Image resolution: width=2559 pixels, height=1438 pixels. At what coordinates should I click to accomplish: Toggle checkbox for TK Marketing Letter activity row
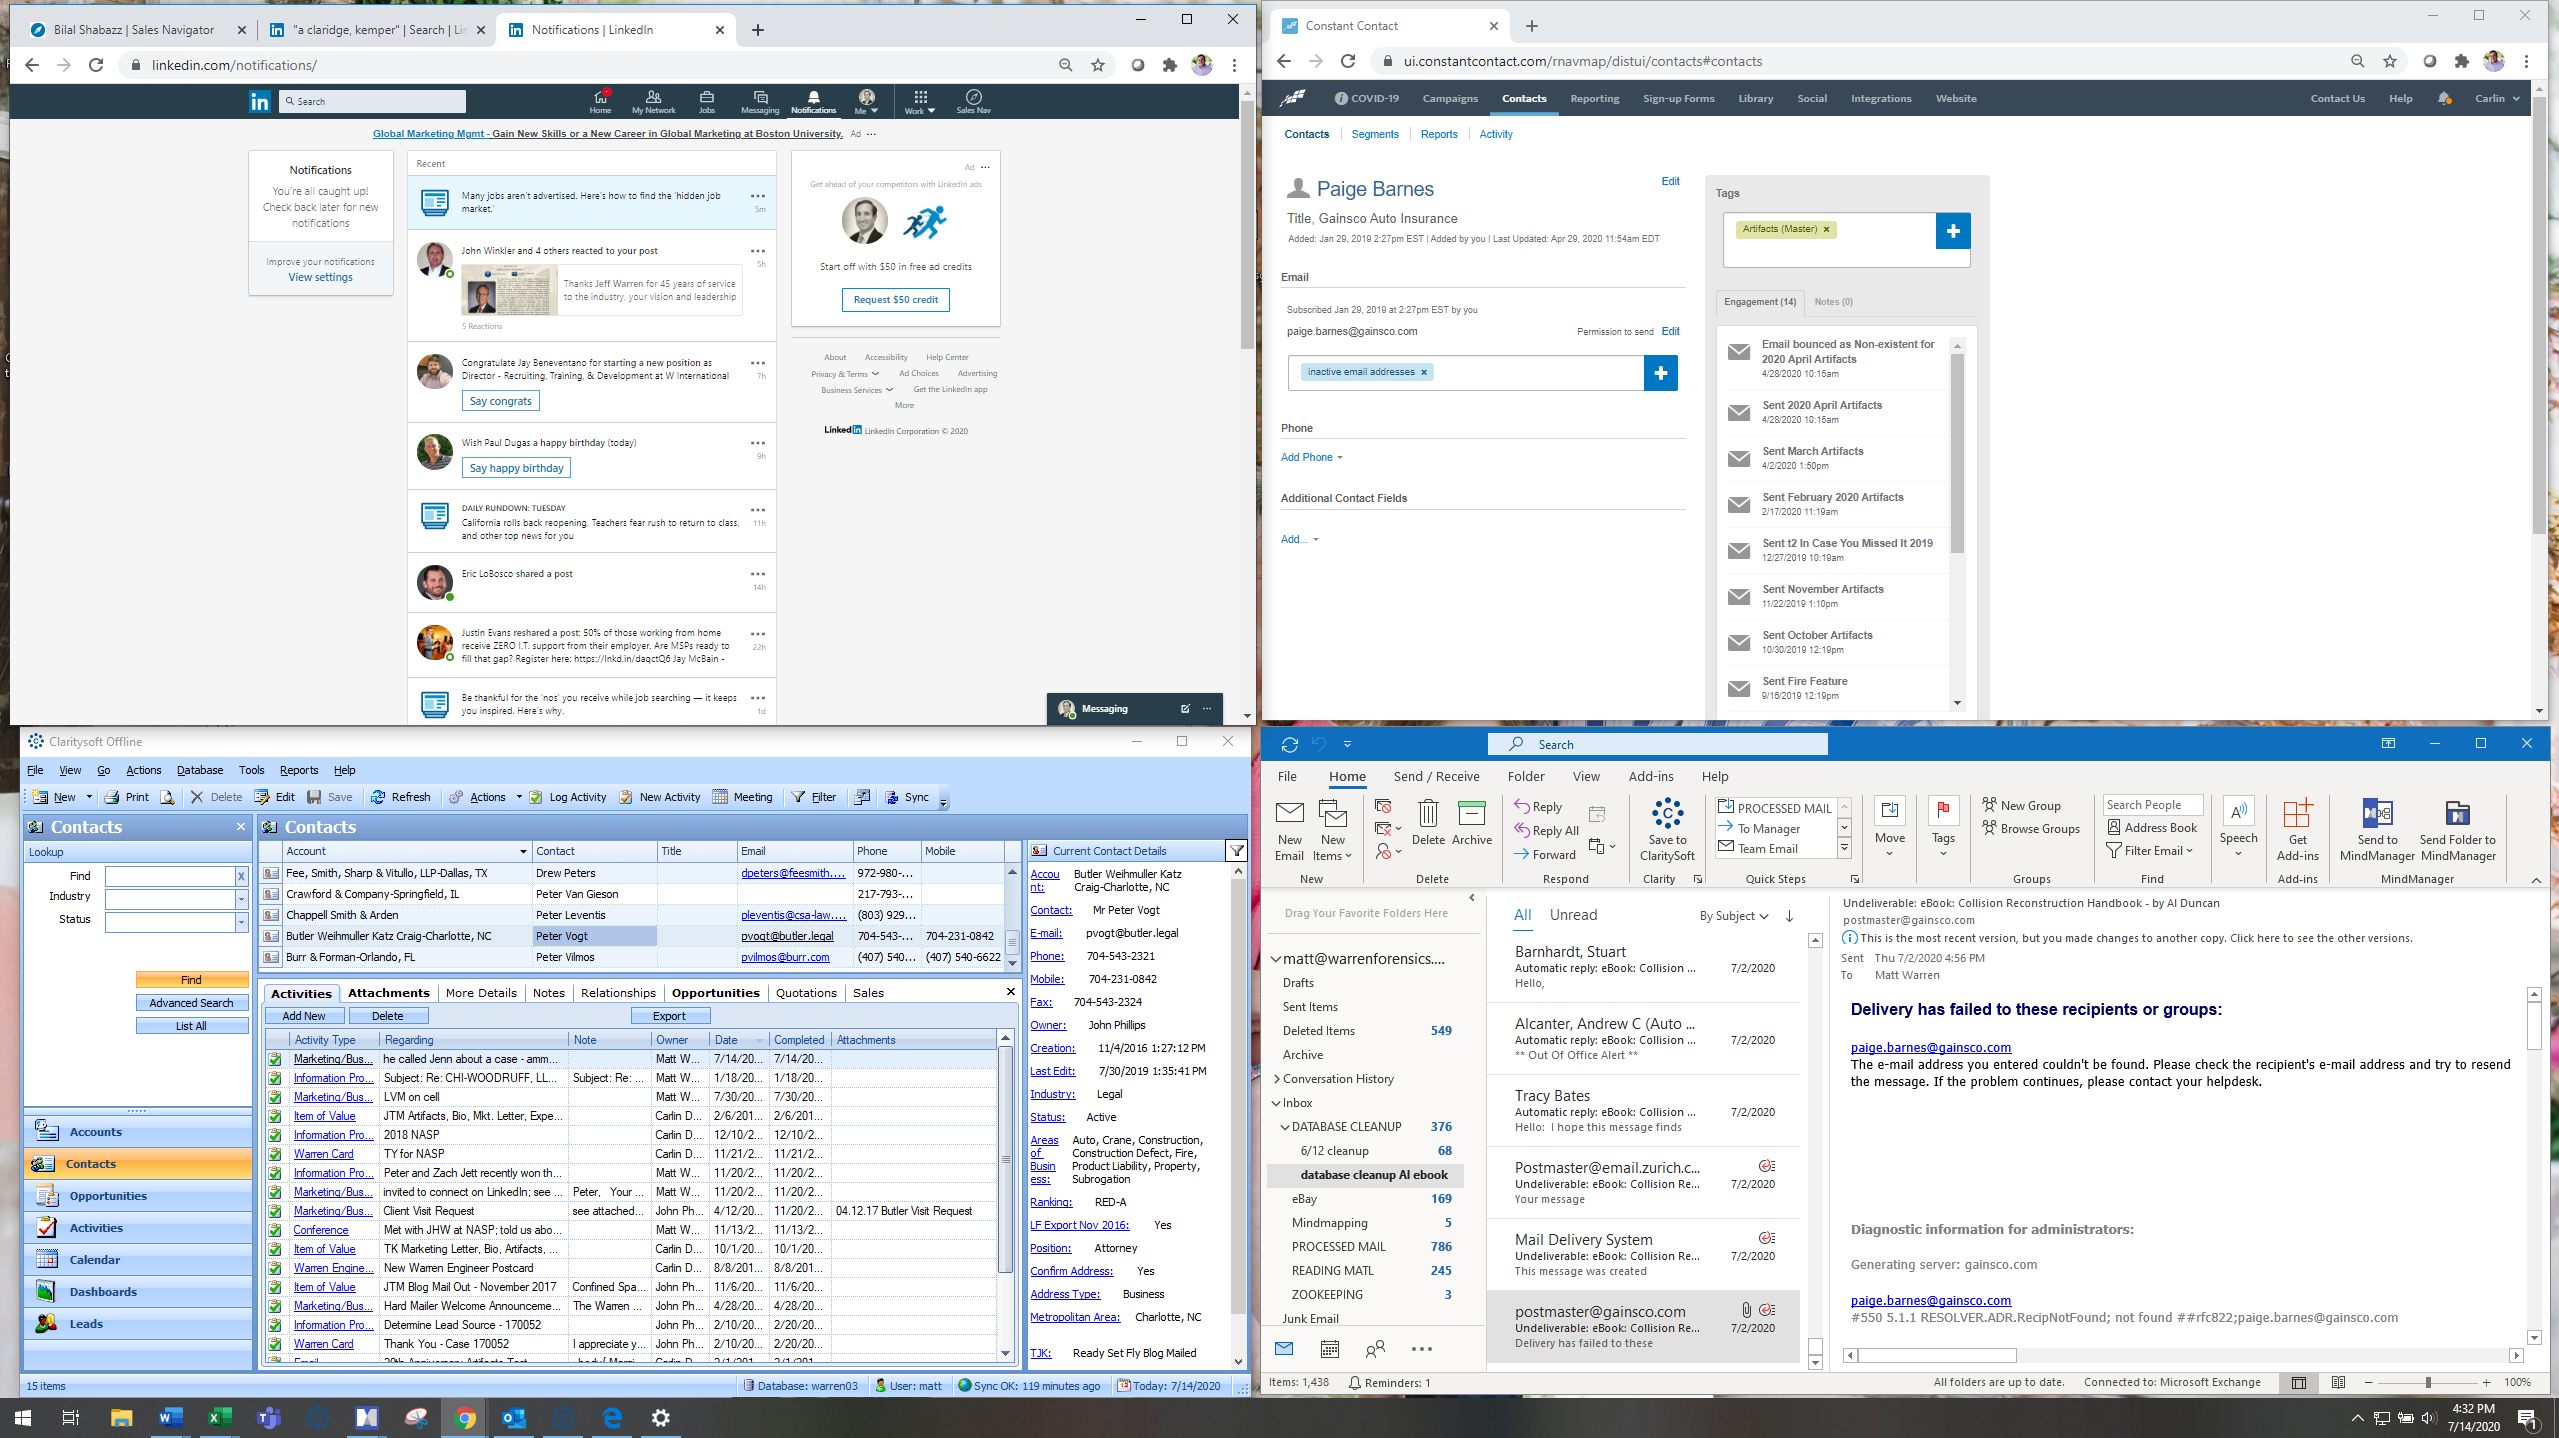point(275,1249)
